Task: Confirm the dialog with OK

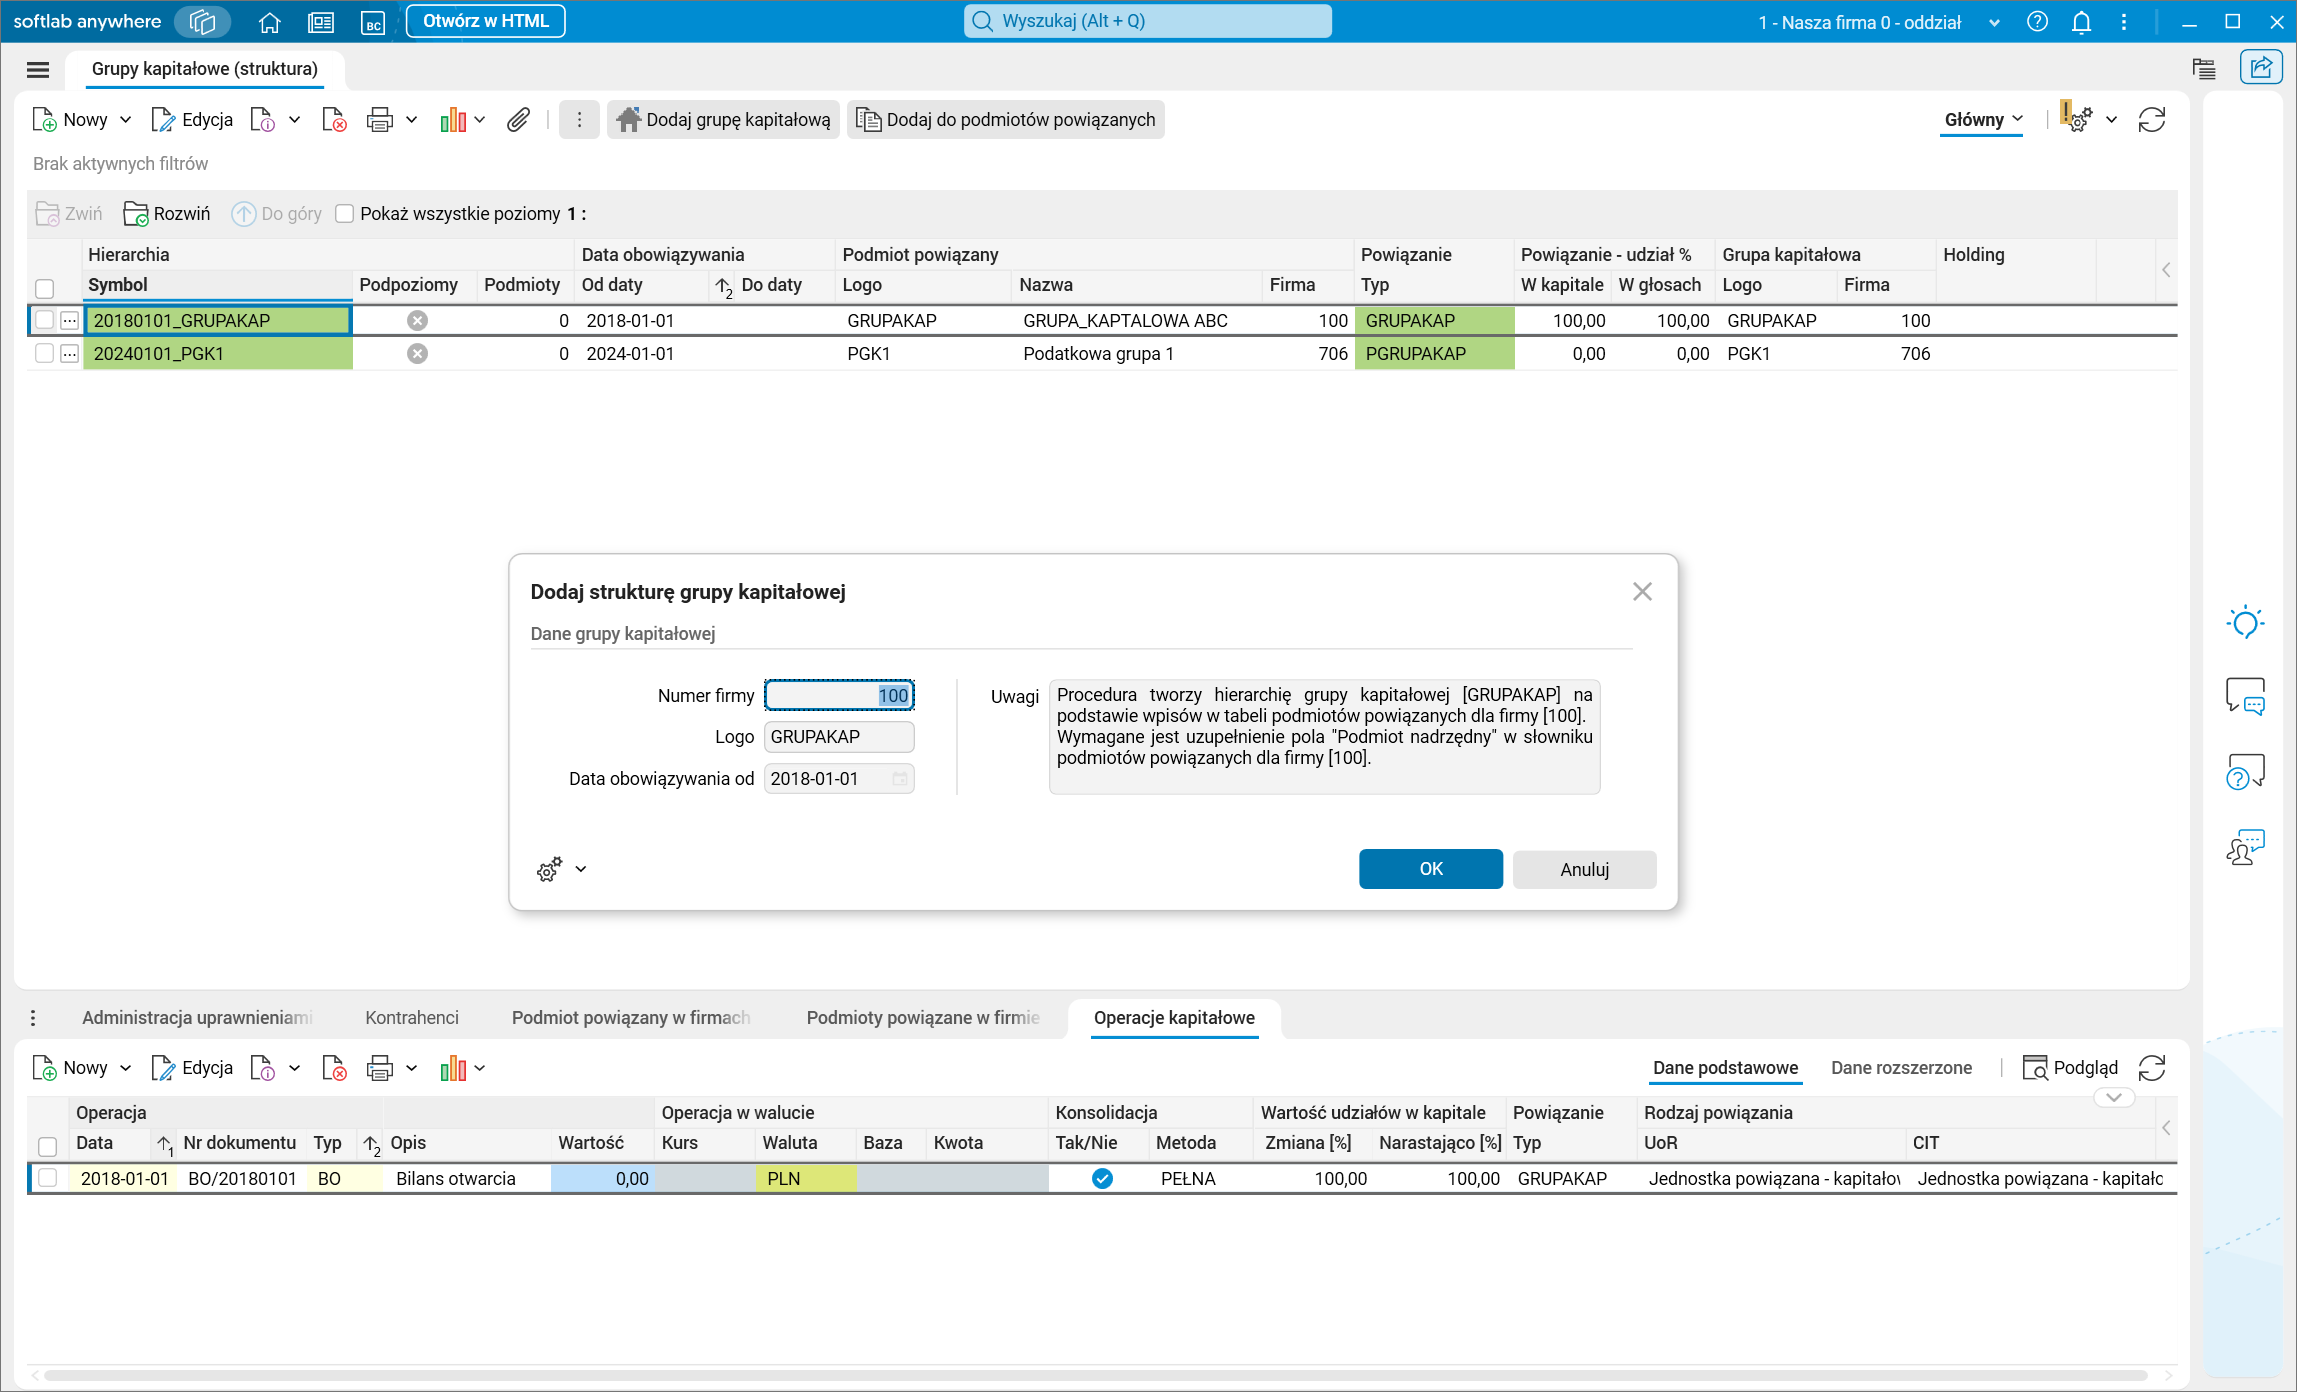Action: coord(1430,869)
